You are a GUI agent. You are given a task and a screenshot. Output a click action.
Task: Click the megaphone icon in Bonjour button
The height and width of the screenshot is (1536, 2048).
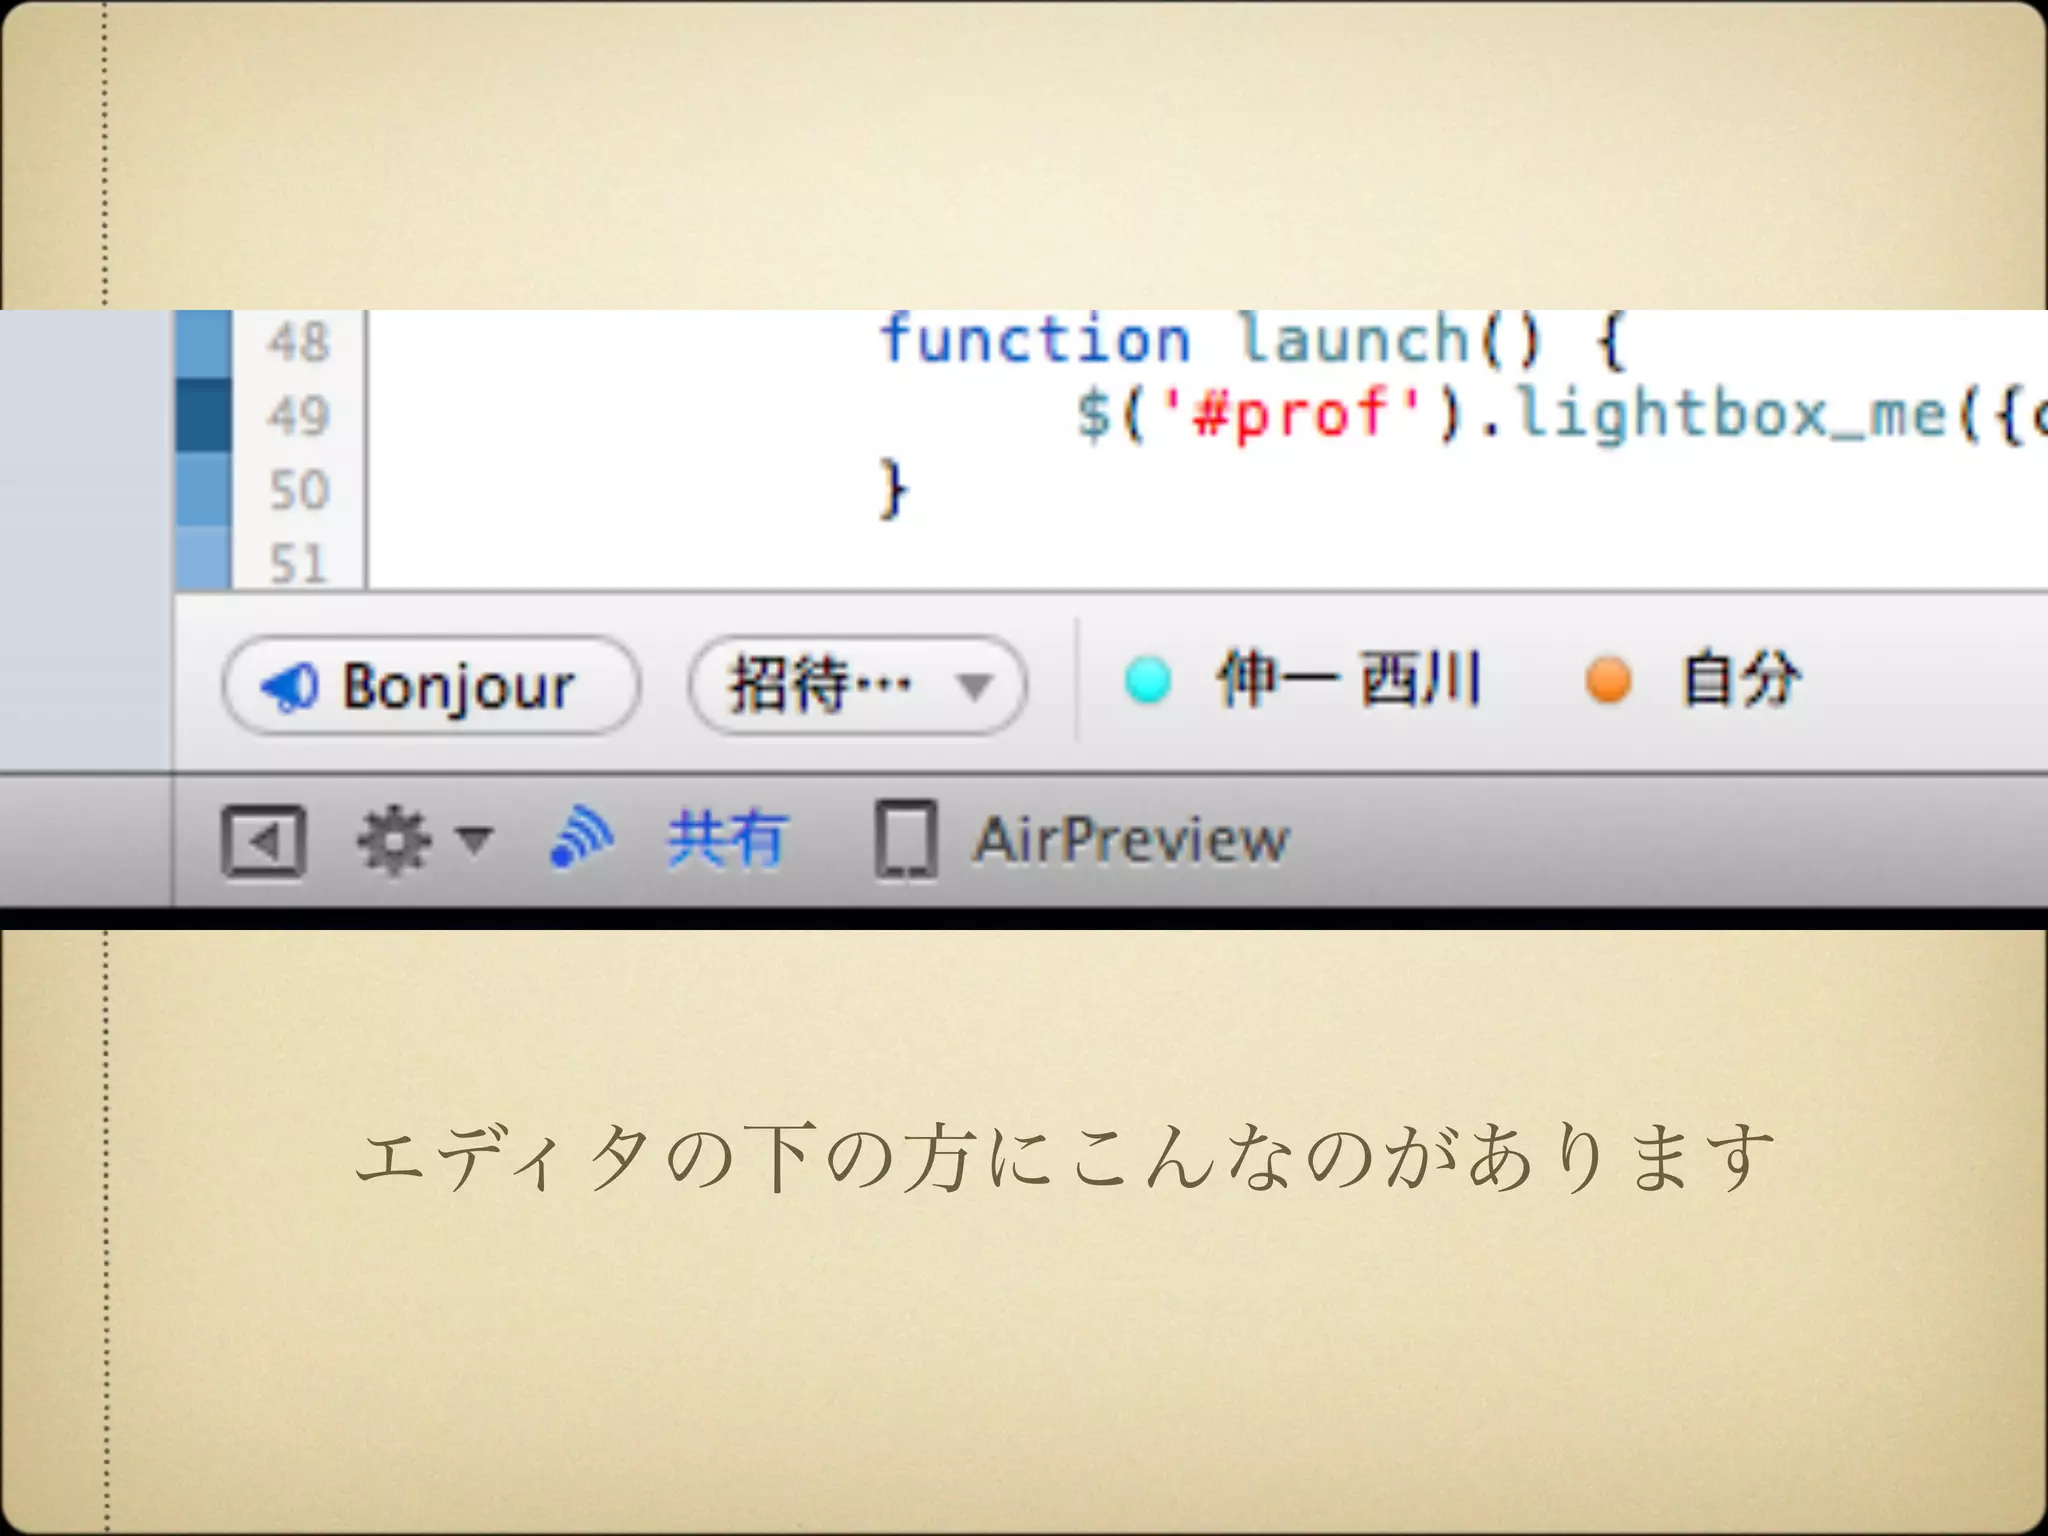coord(289,687)
